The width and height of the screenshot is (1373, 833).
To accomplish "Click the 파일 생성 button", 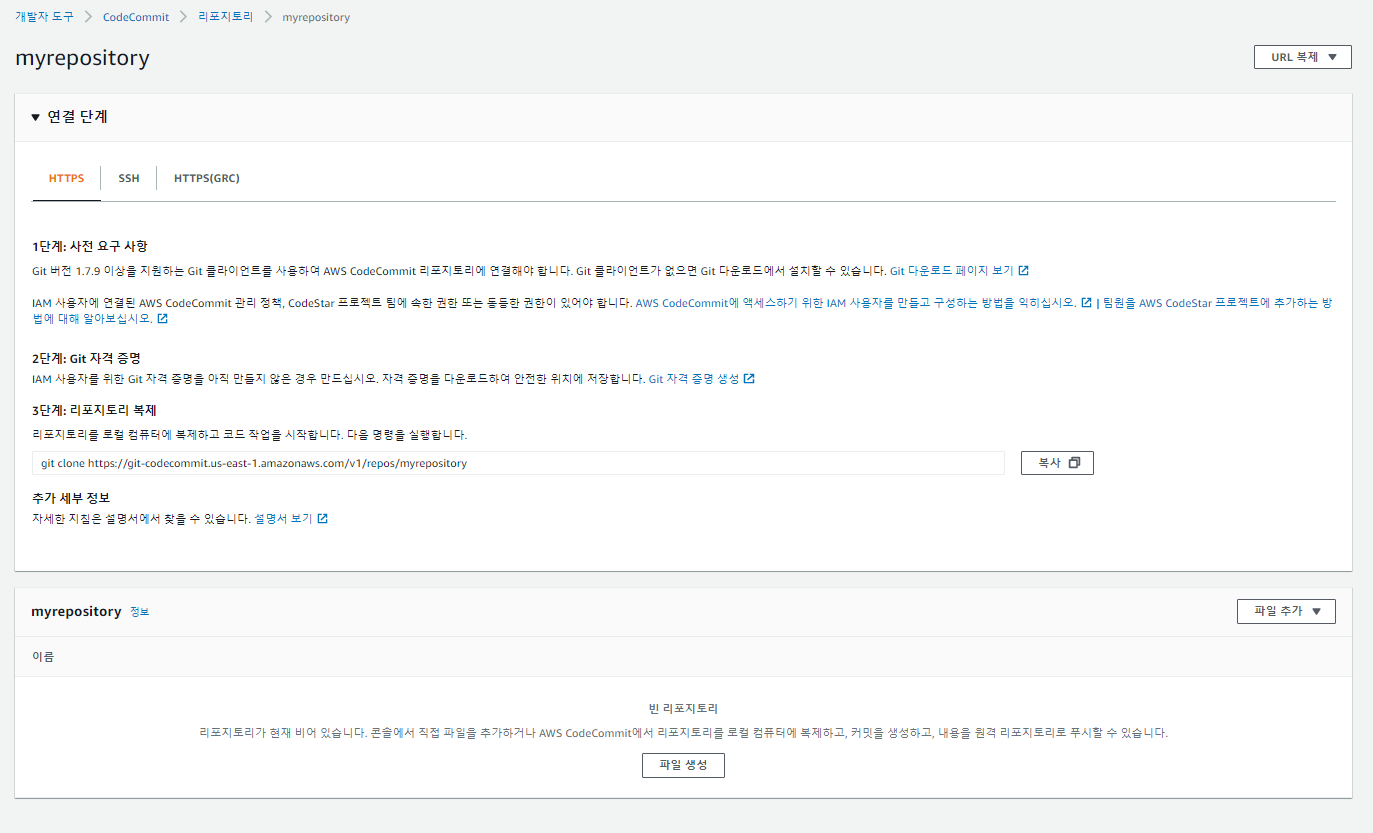I will pos(683,765).
